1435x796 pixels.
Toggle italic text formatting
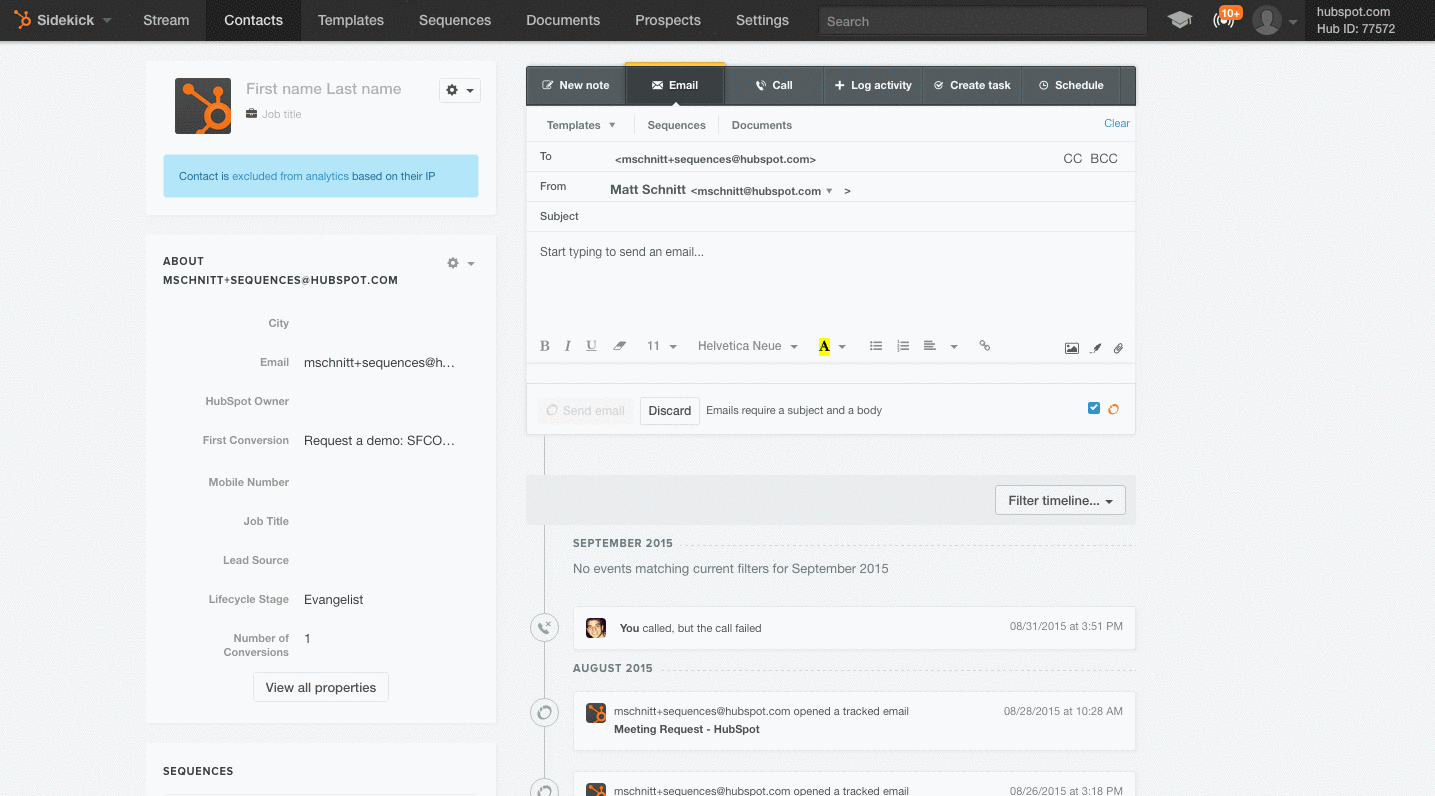567,346
